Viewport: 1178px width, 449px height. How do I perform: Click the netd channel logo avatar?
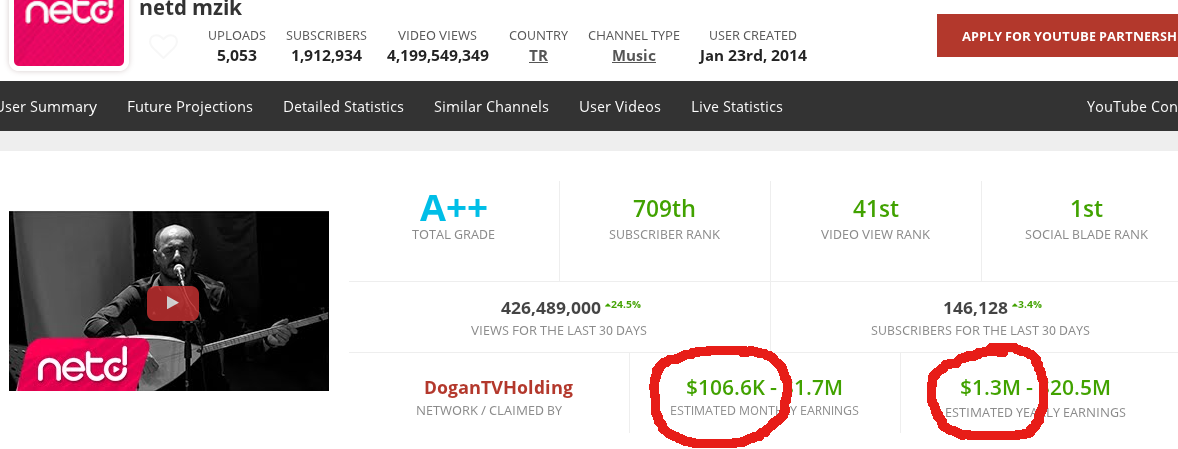click(68, 33)
